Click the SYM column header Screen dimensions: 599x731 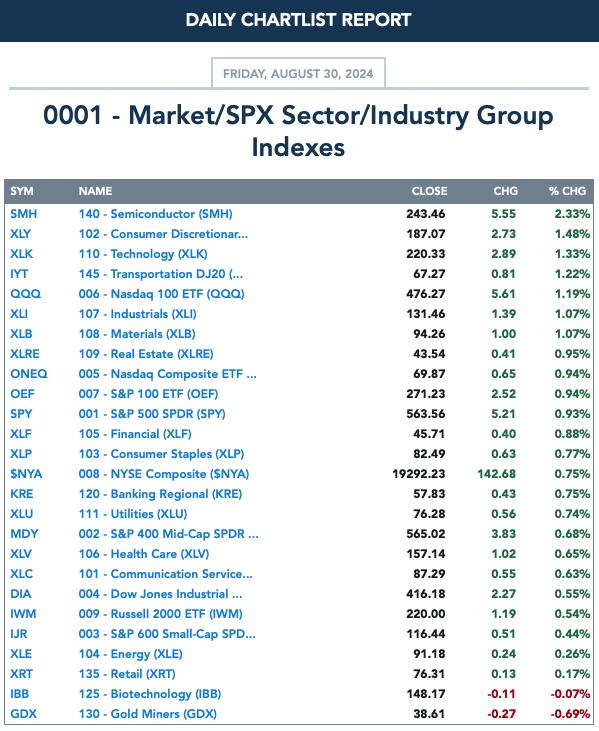[x=22, y=191]
